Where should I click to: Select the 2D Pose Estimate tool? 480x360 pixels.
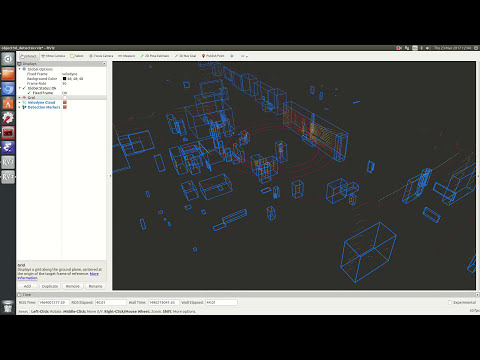(155, 56)
